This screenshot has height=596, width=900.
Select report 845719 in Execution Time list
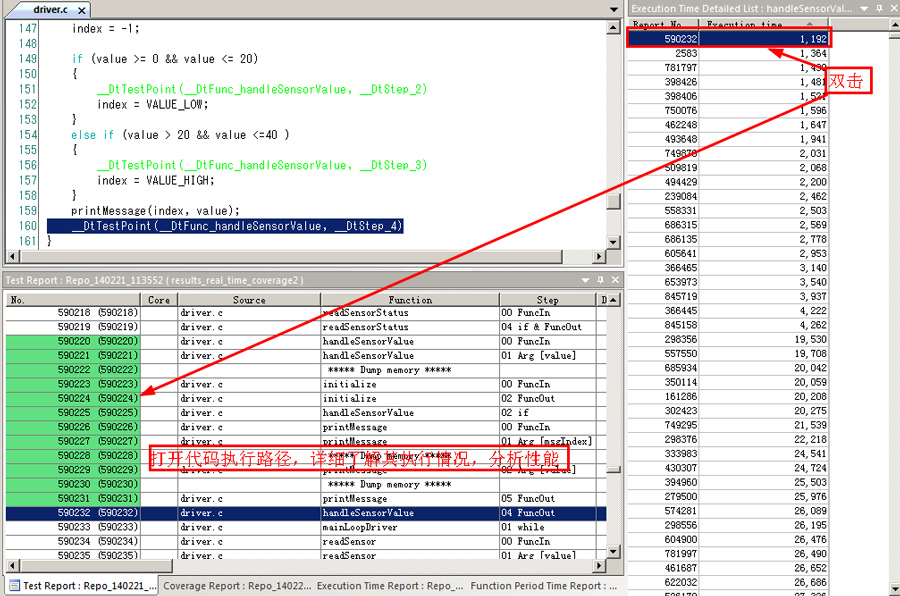(728, 296)
